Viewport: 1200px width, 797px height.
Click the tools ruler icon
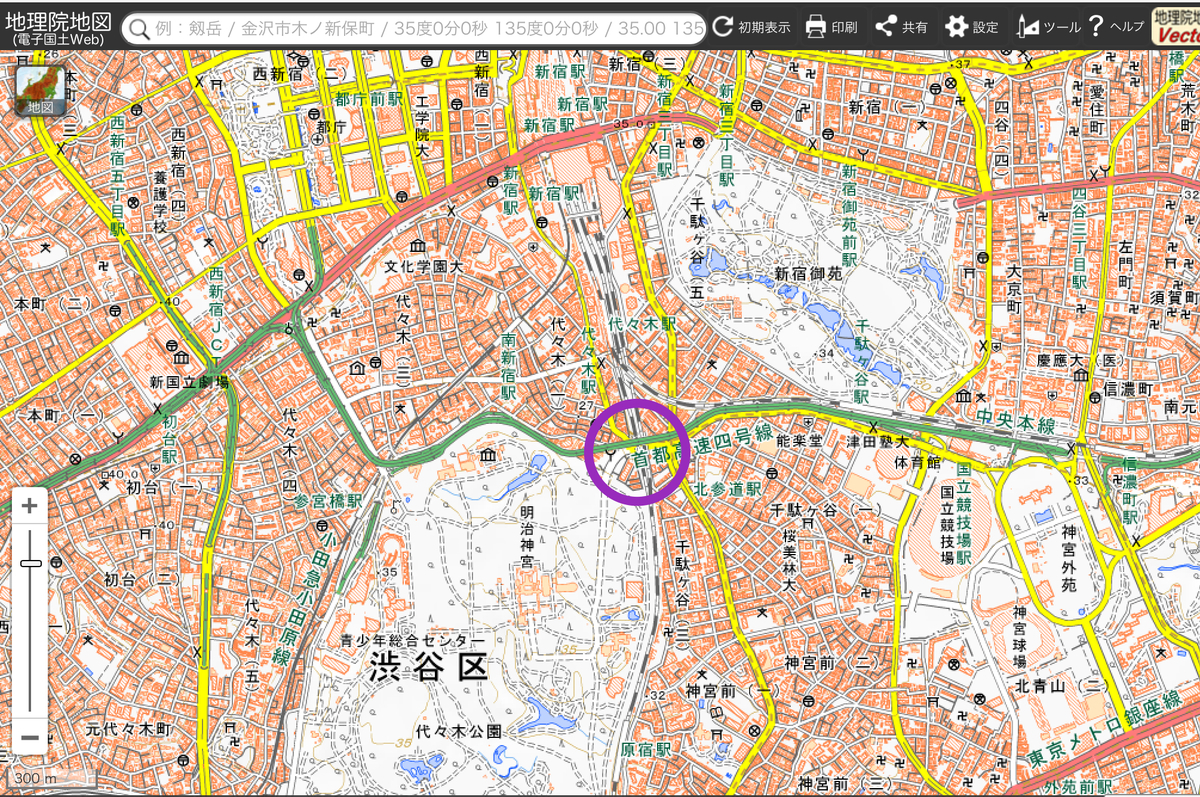(1027, 27)
